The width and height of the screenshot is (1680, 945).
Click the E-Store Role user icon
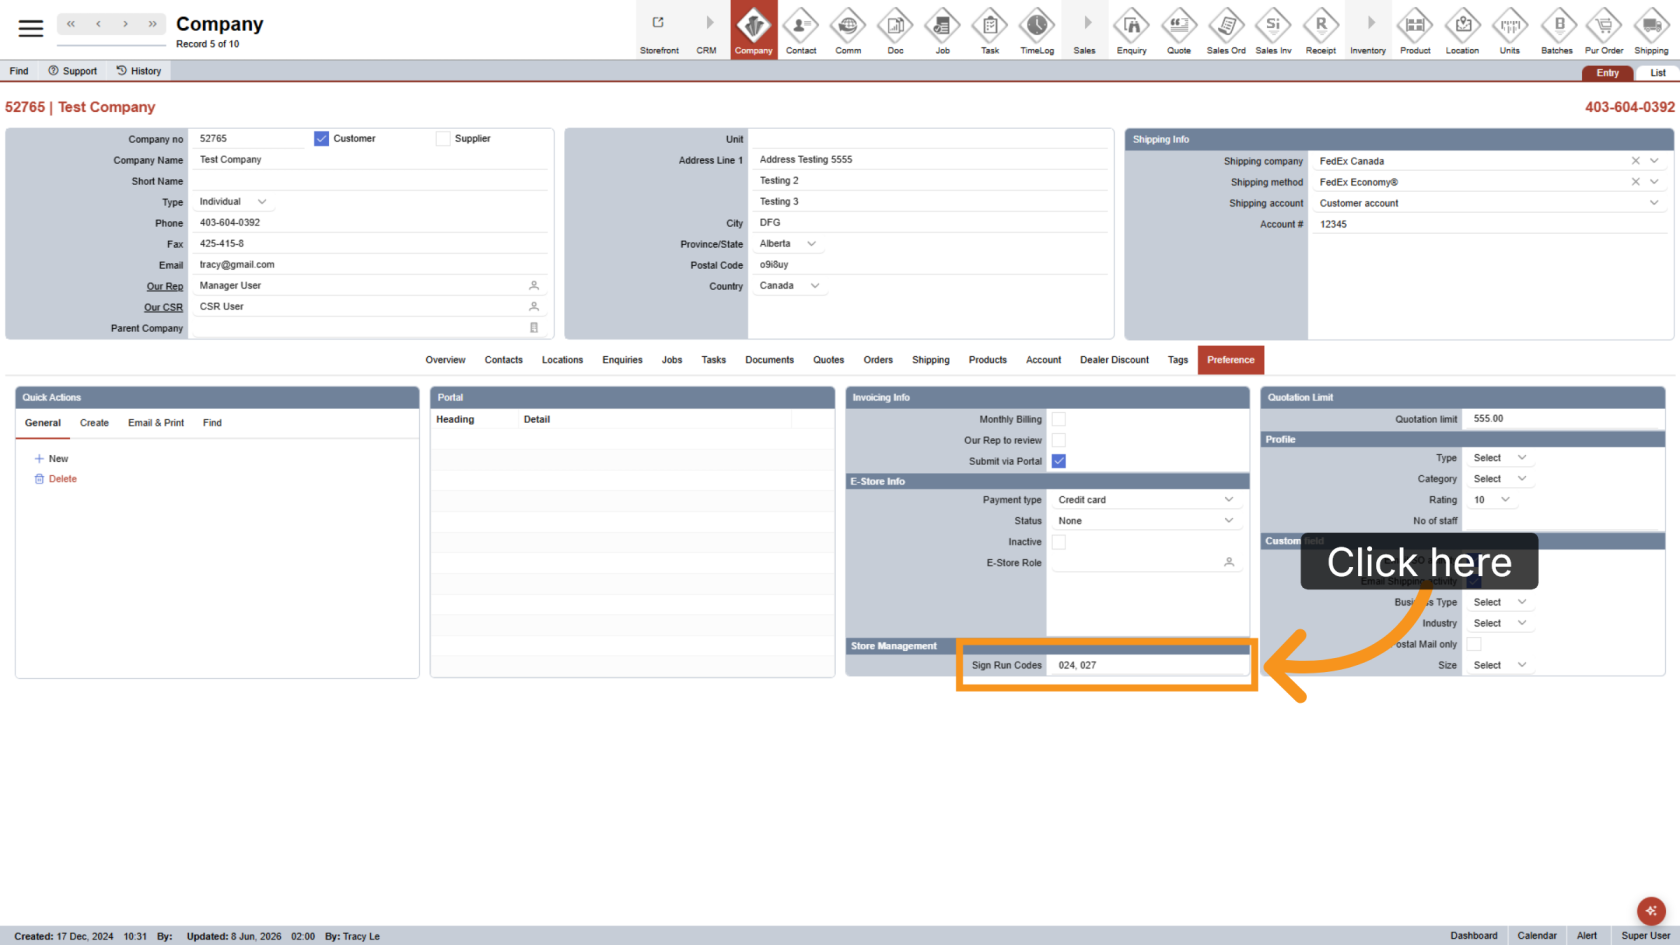pyautogui.click(x=1229, y=563)
